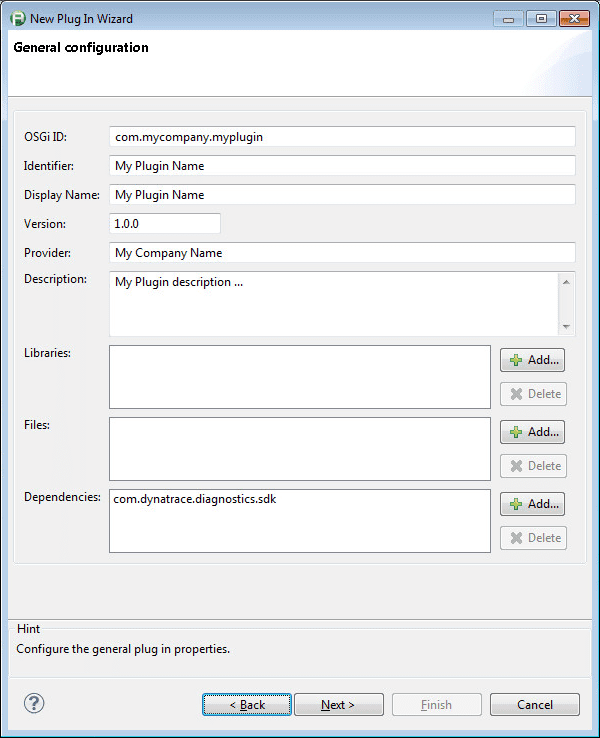Open the help question mark icon
Screen dimensions: 600x738
click(34, 704)
